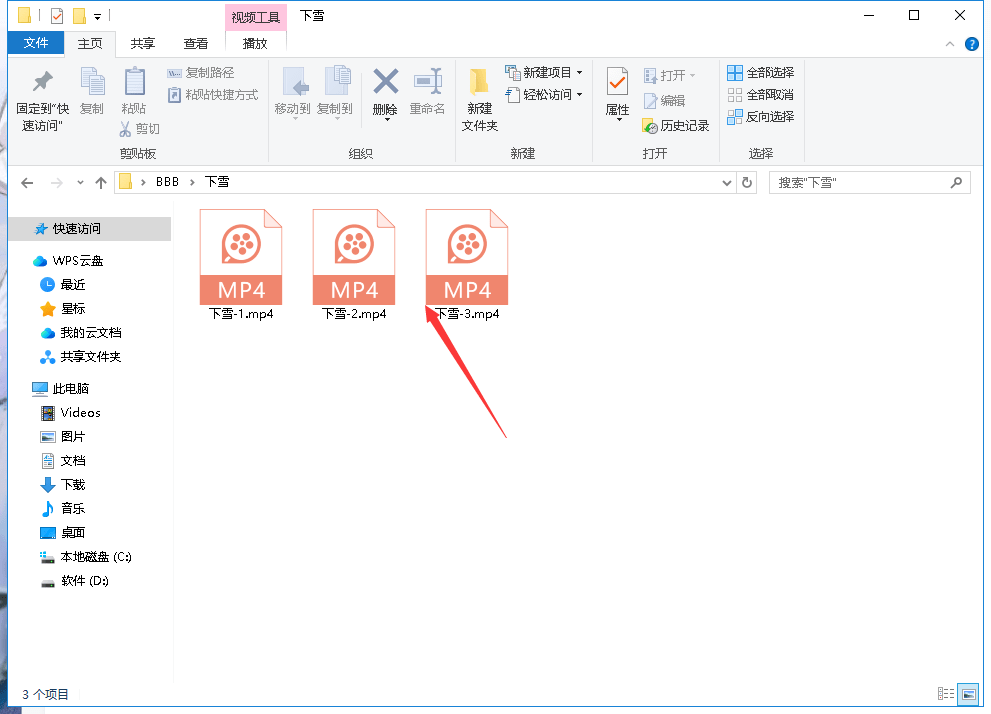991x714 pixels.
Task: Select the file 下雪-3.mp4
Action: [x=467, y=265]
